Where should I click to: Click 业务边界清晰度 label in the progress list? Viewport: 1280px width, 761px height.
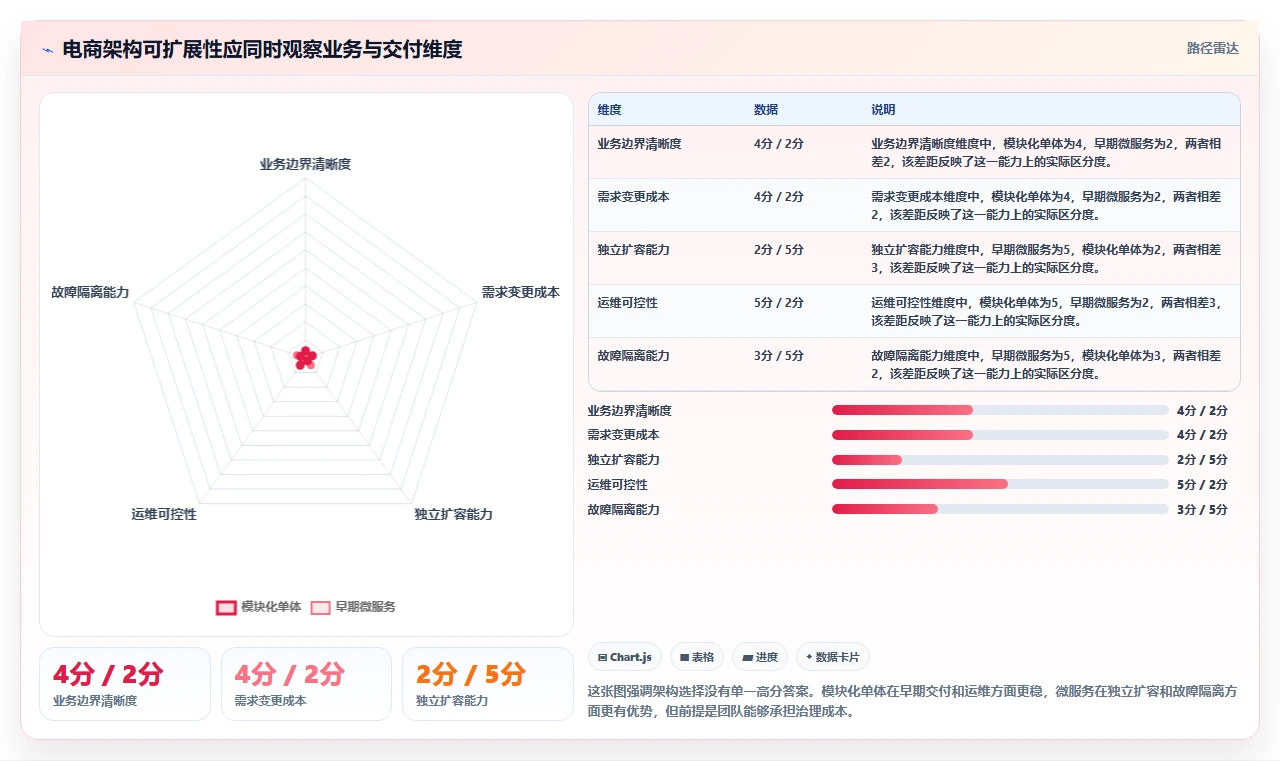click(x=629, y=410)
